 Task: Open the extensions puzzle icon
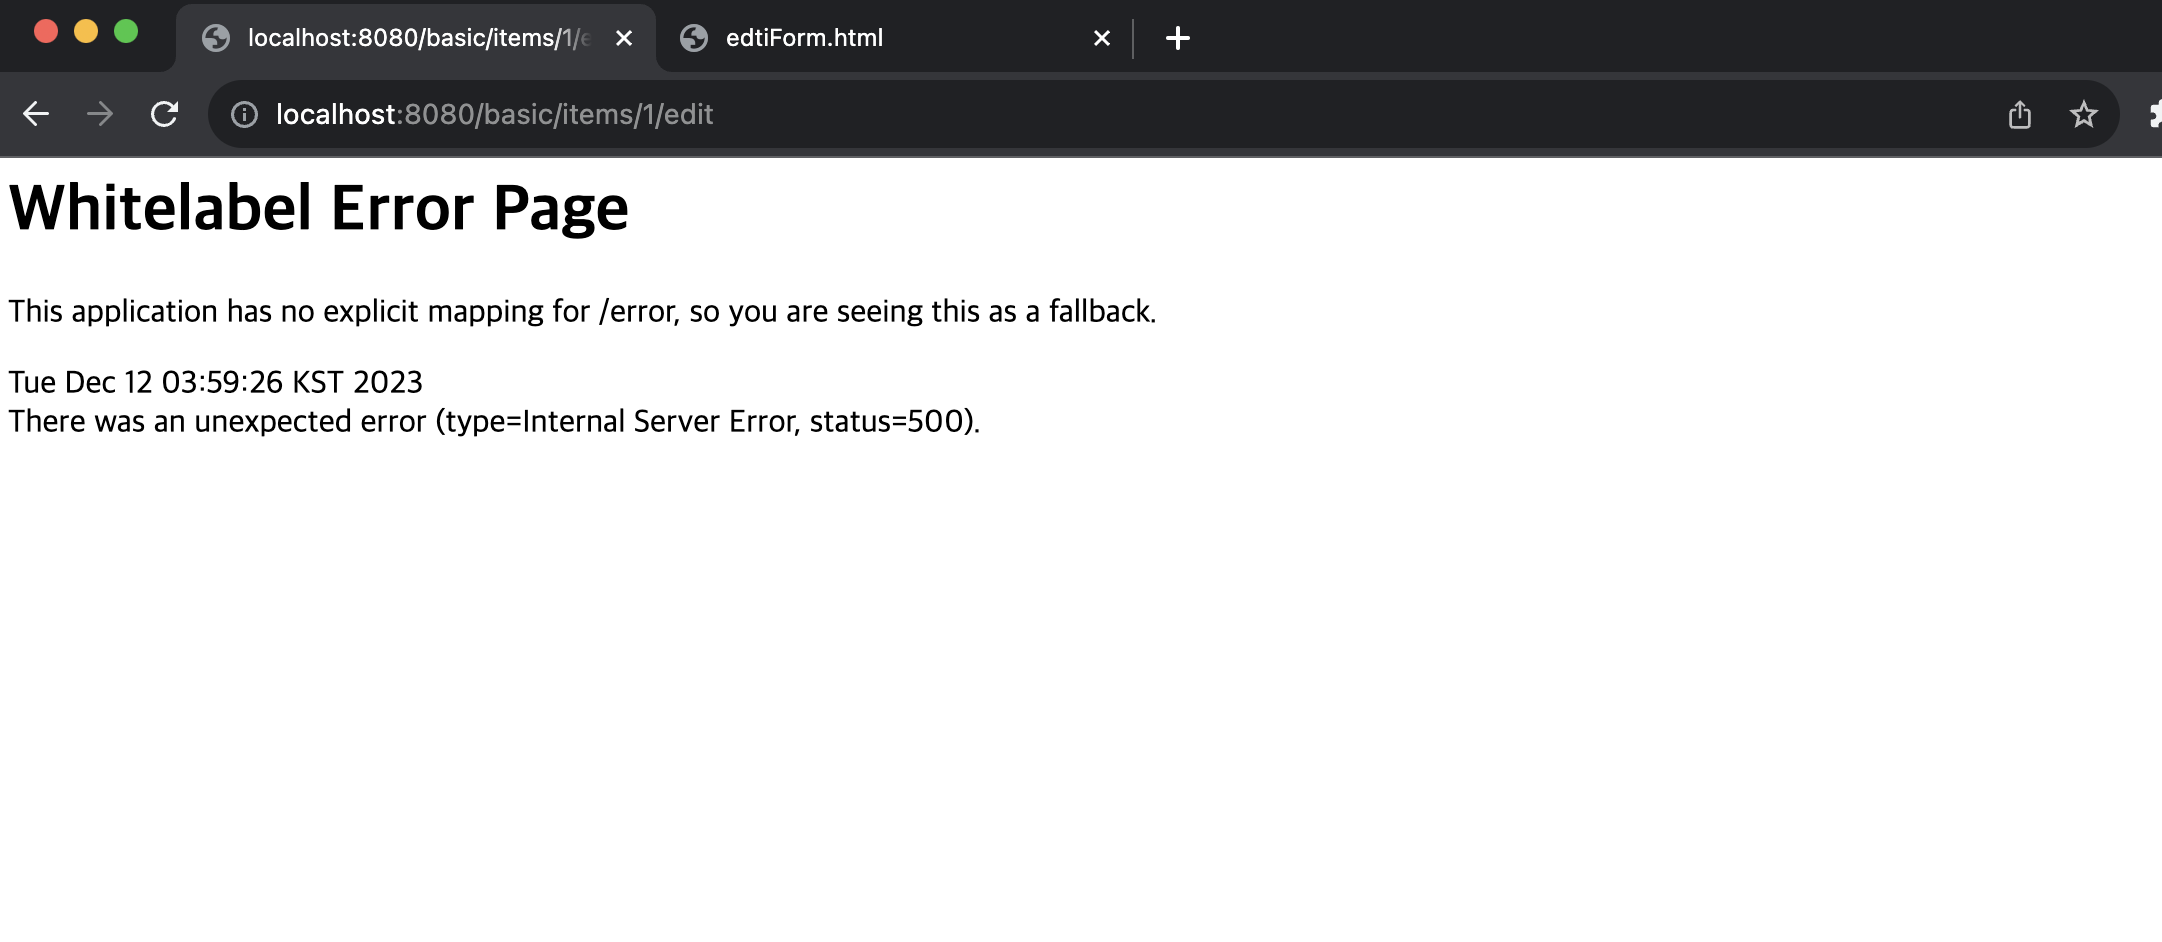[2154, 115]
